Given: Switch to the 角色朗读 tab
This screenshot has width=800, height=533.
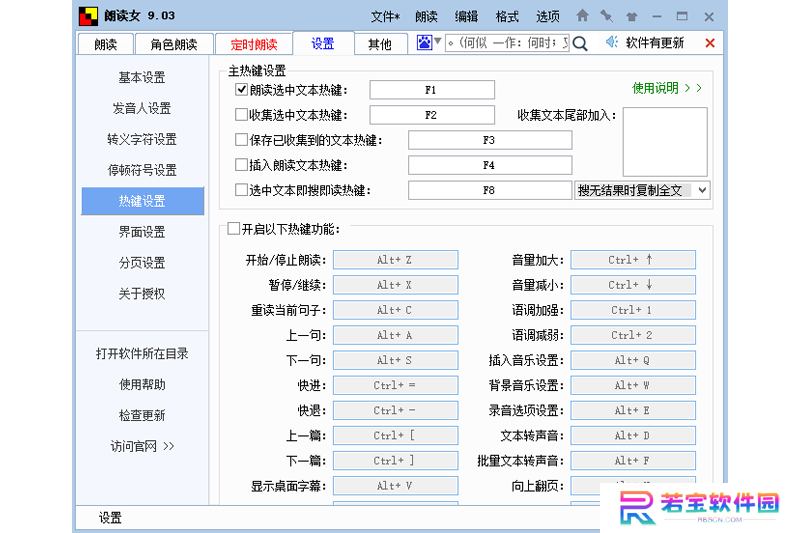Looking at the screenshot, I should pos(174,44).
